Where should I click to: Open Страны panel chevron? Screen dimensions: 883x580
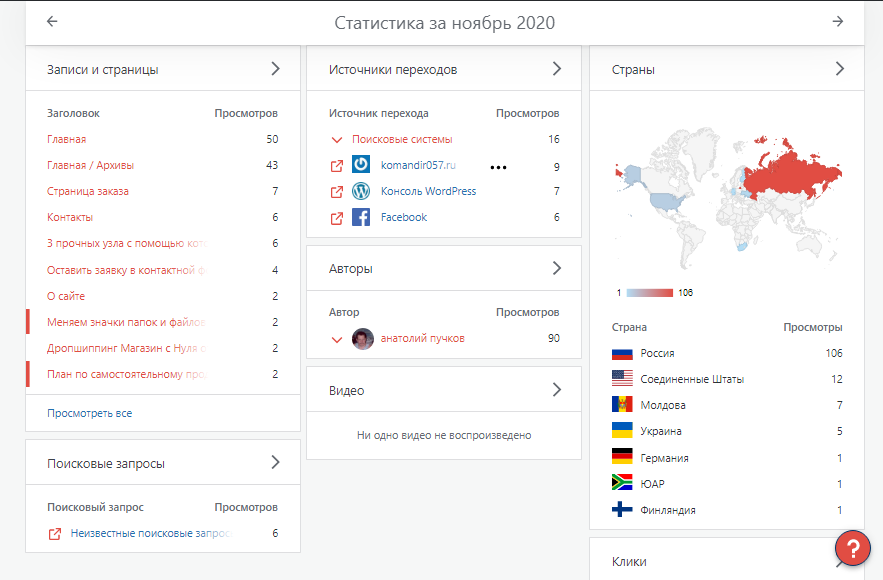(840, 69)
